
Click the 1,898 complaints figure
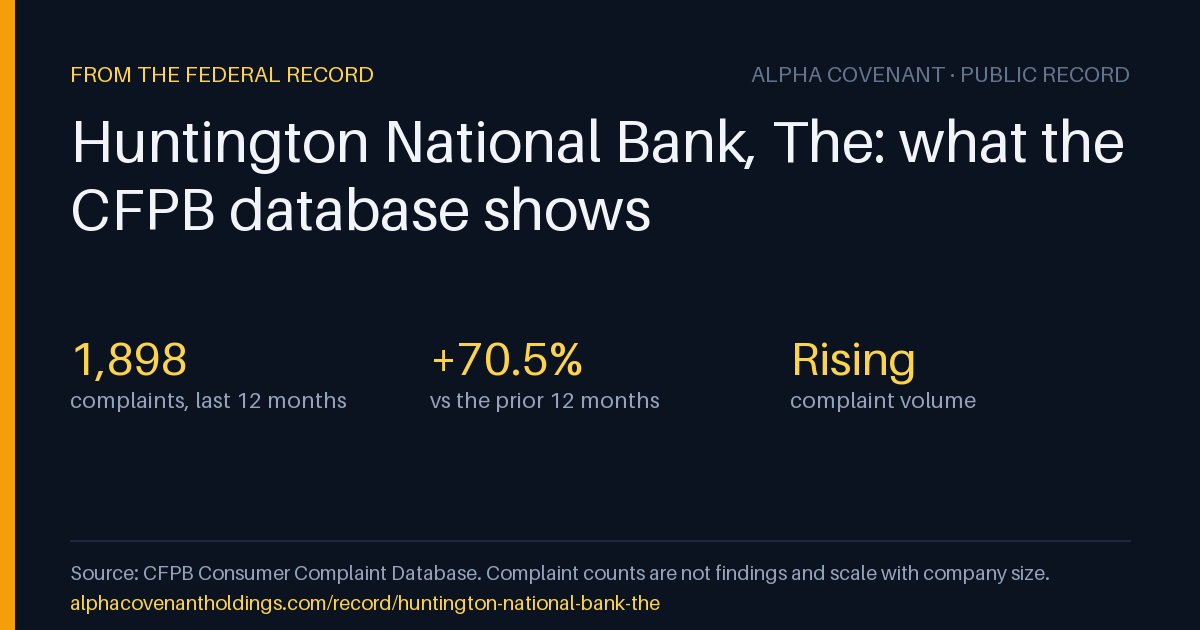[129, 360]
